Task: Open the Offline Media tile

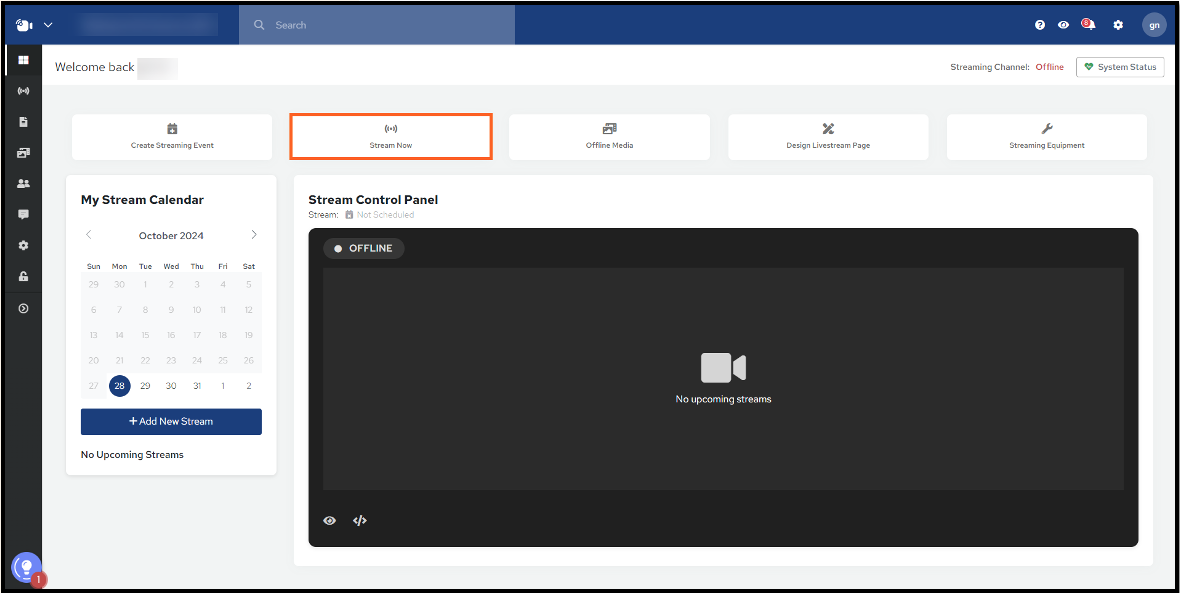Action: [x=609, y=137]
